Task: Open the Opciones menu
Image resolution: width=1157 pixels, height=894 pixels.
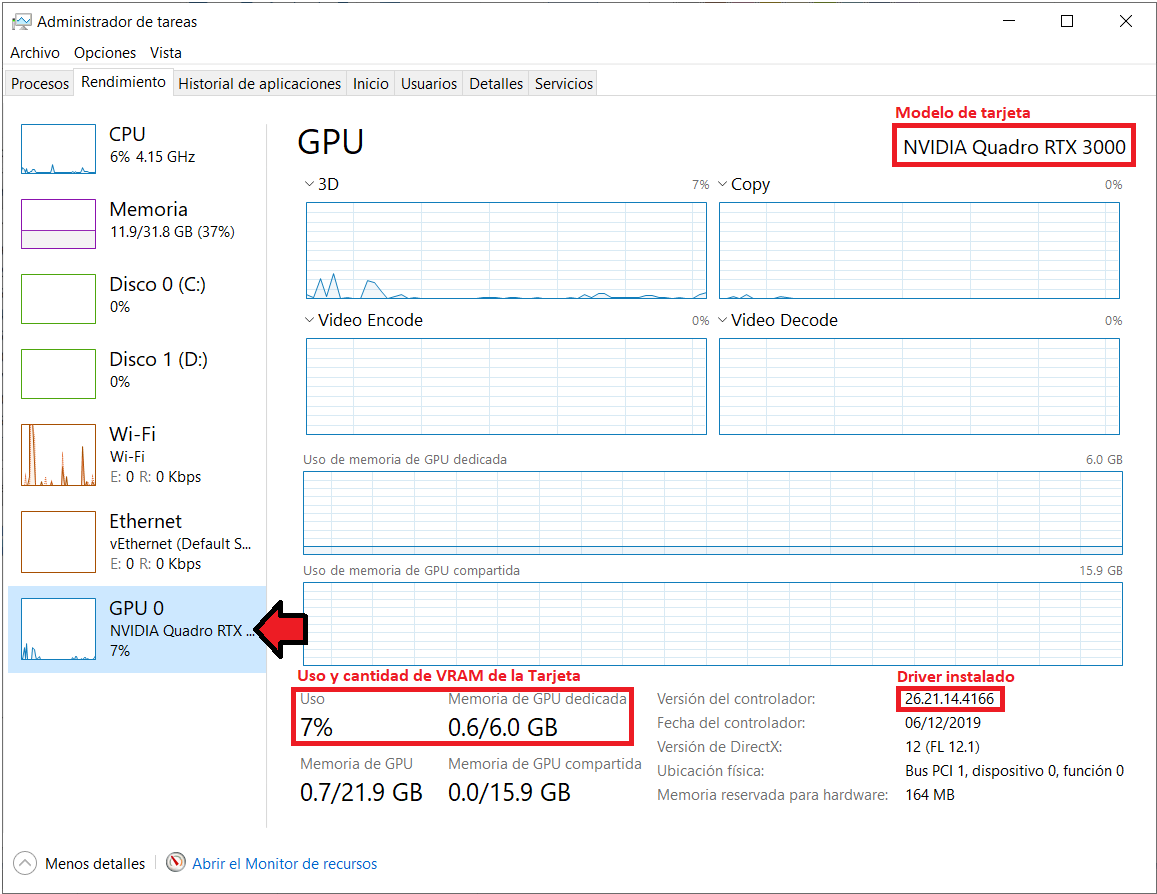Action: tap(105, 52)
